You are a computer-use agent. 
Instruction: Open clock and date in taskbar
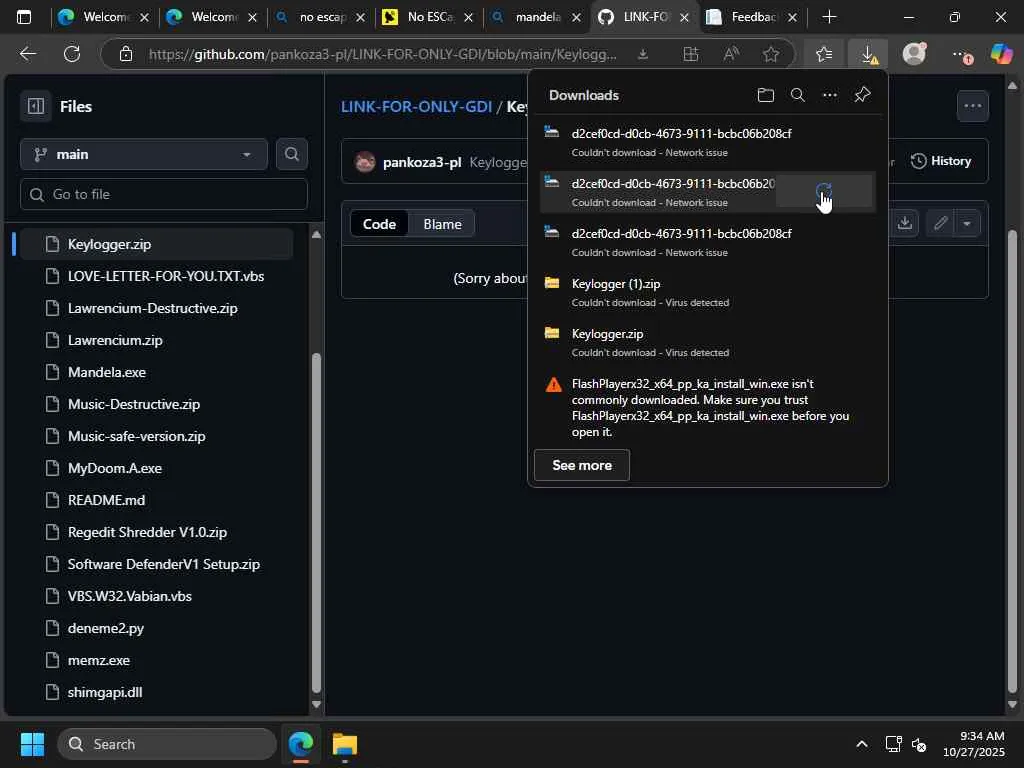click(x=974, y=744)
